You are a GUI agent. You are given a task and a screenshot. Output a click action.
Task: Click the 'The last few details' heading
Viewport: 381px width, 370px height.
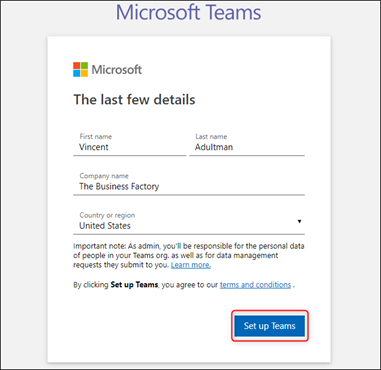click(x=134, y=100)
